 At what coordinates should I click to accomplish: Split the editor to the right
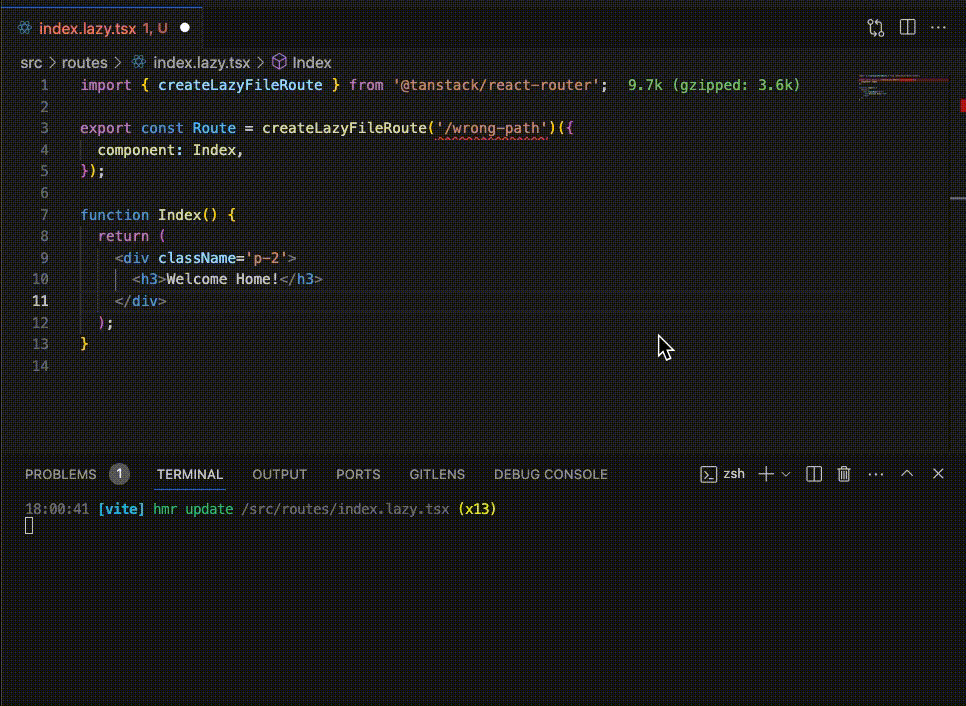(x=907, y=27)
